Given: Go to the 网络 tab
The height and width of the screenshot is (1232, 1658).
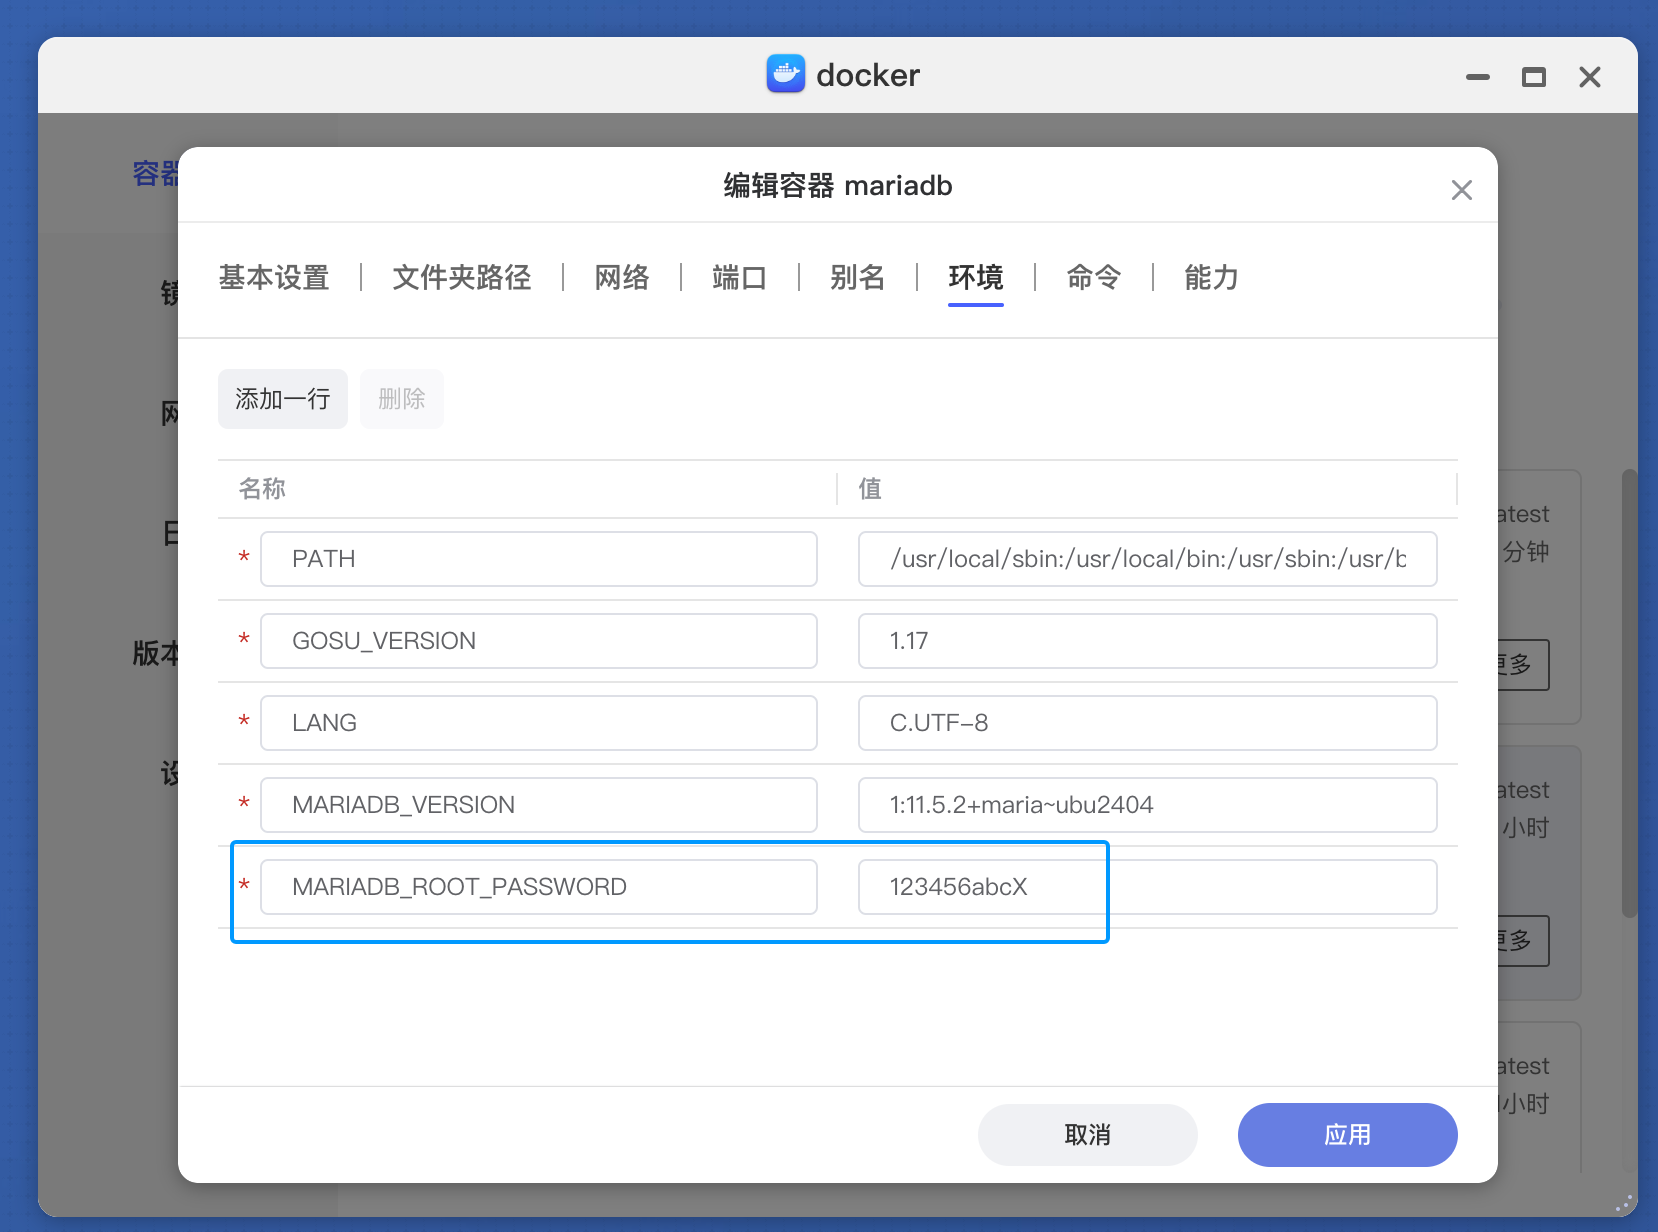Looking at the screenshot, I should tap(621, 278).
